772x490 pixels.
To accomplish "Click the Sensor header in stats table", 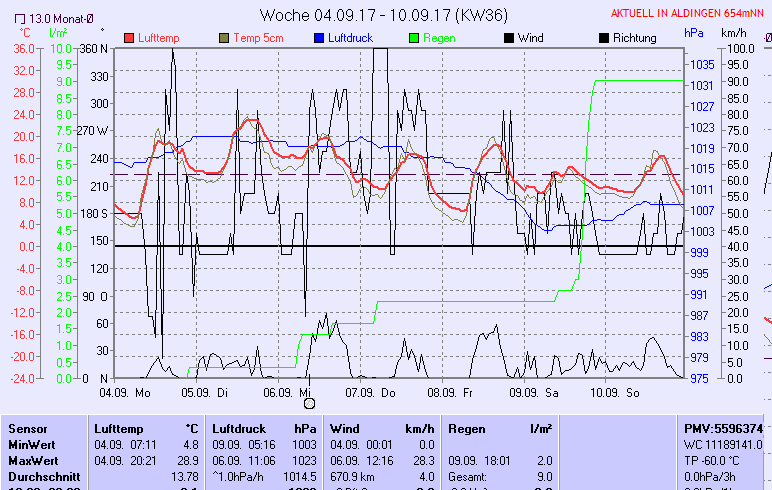I will pos(28,428).
